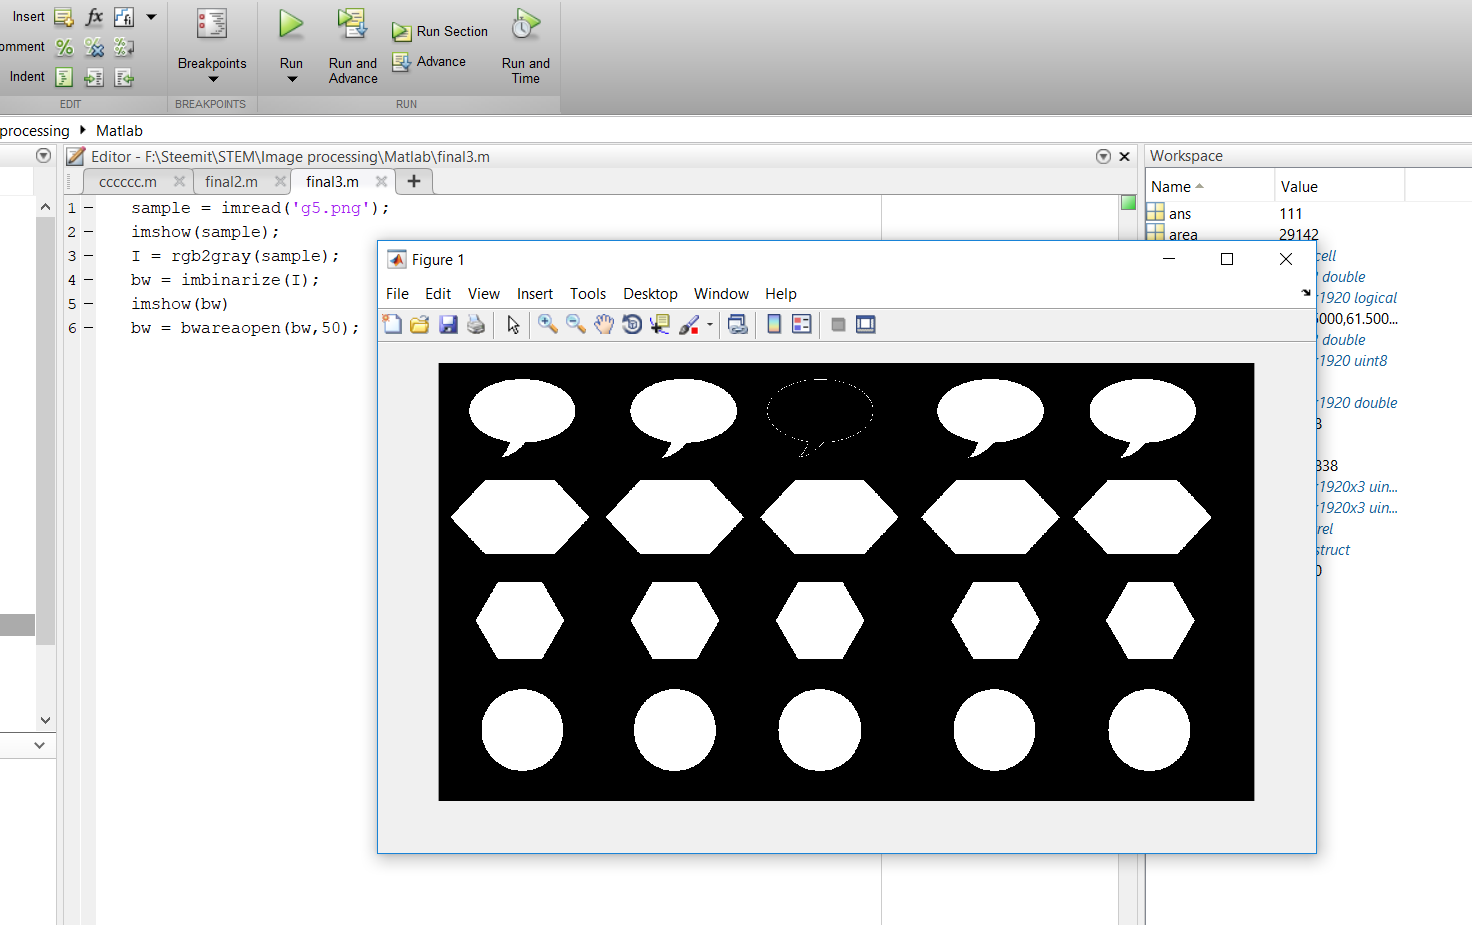Click the fx insert function icon
This screenshot has width=1472, height=925.
[x=94, y=17]
